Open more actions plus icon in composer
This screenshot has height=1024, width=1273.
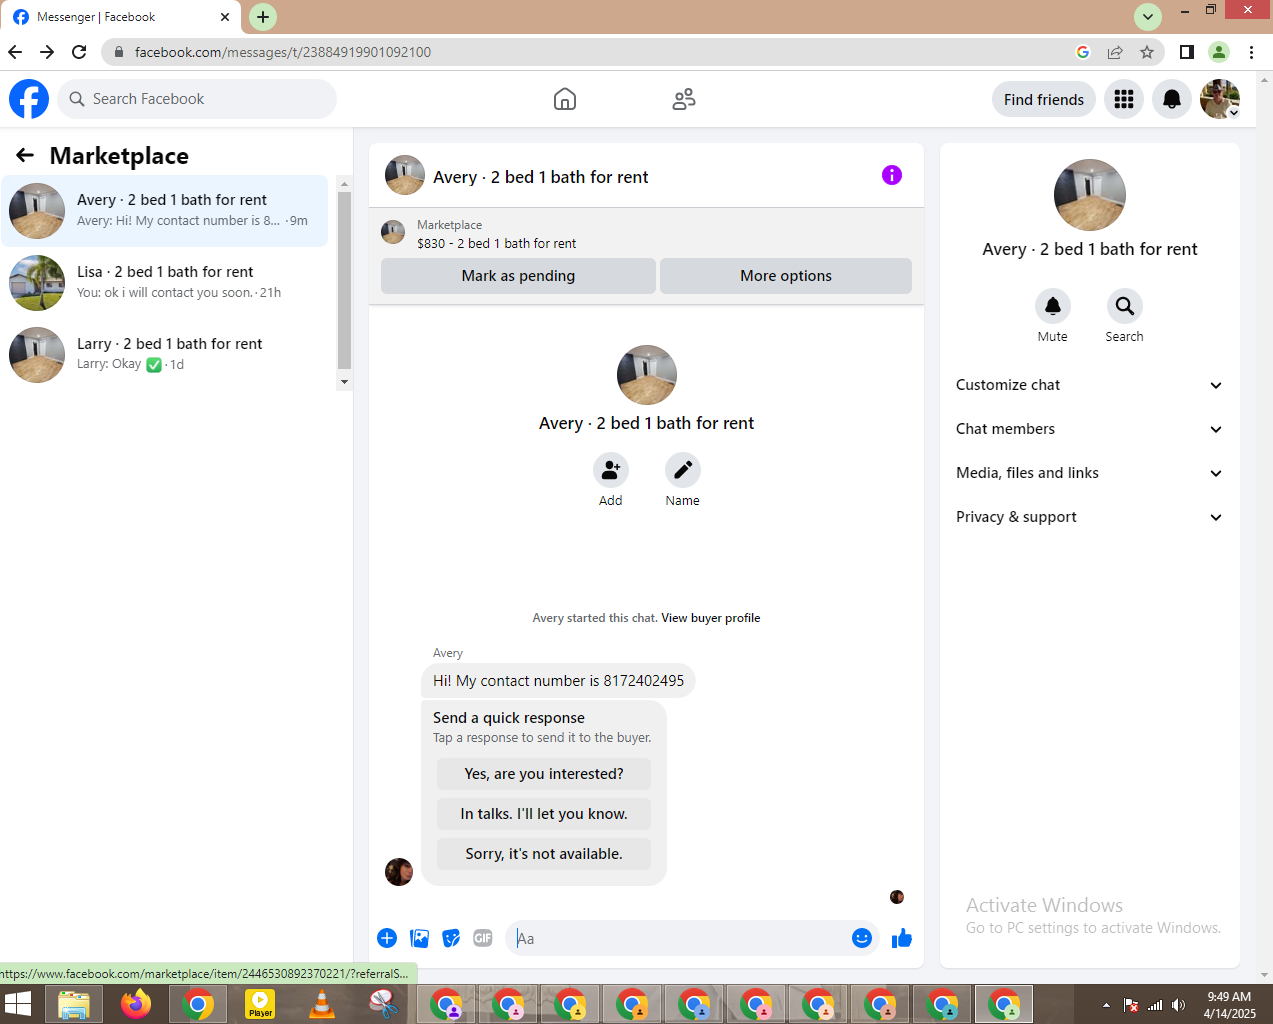387,938
